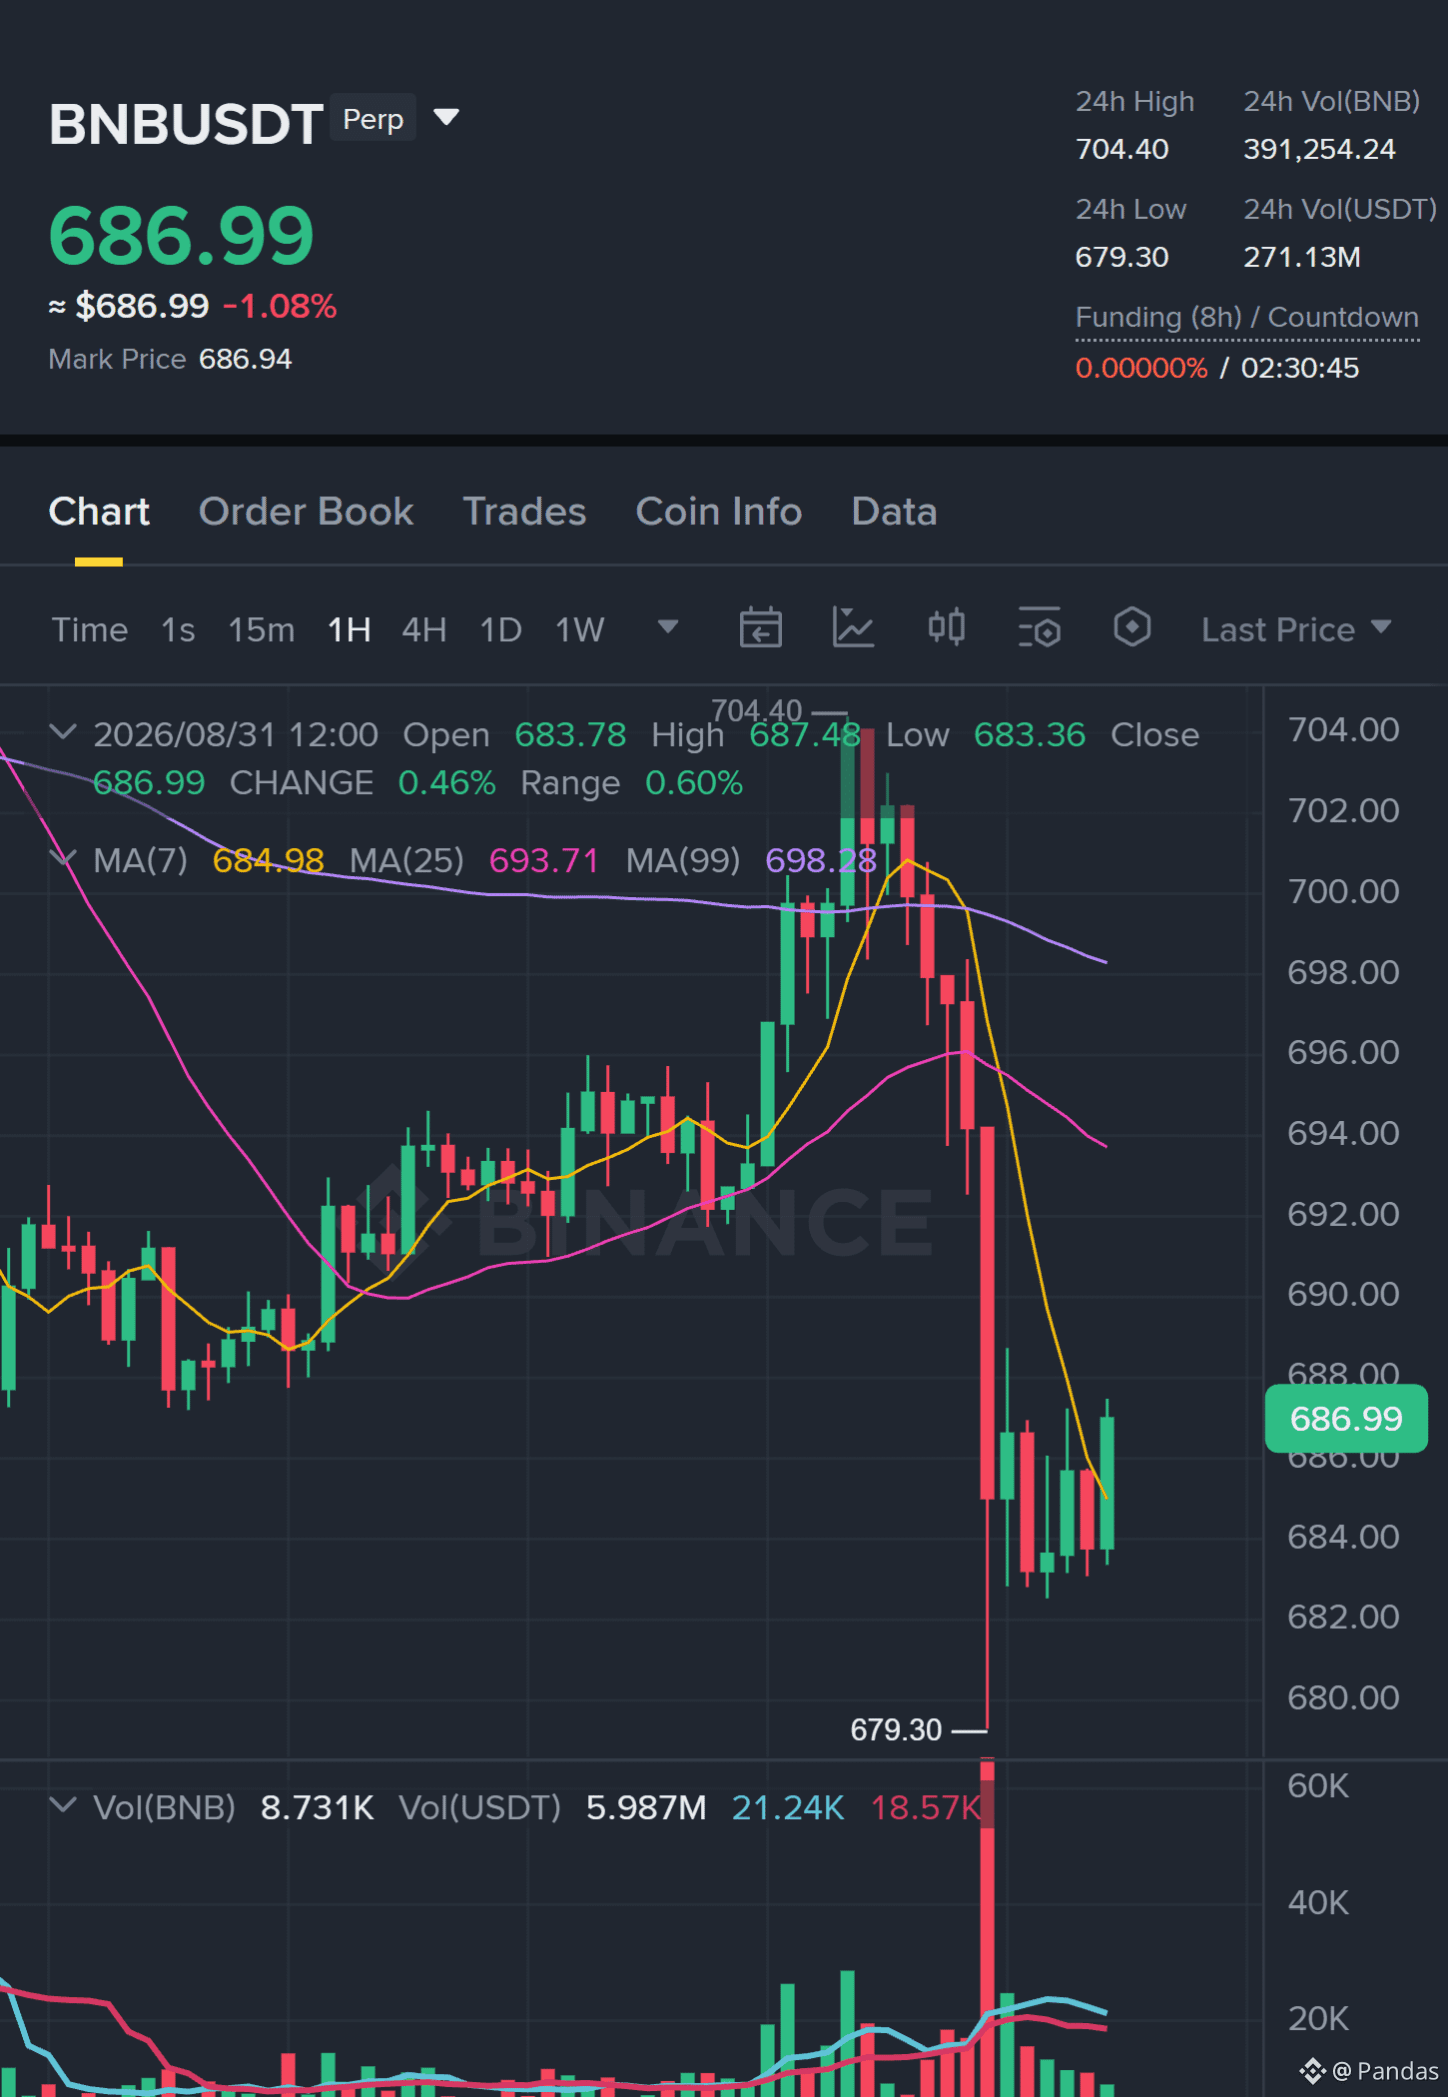
Task: Select the 1W interval
Action: pyautogui.click(x=580, y=630)
